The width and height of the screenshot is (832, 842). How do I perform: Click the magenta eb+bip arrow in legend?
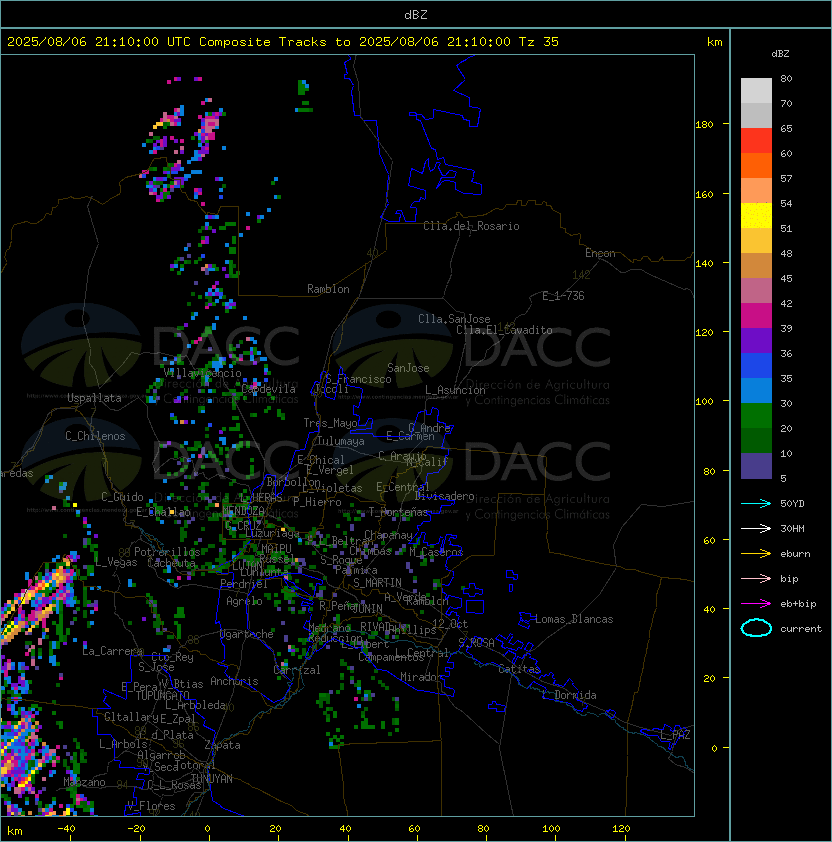(x=756, y=604)
